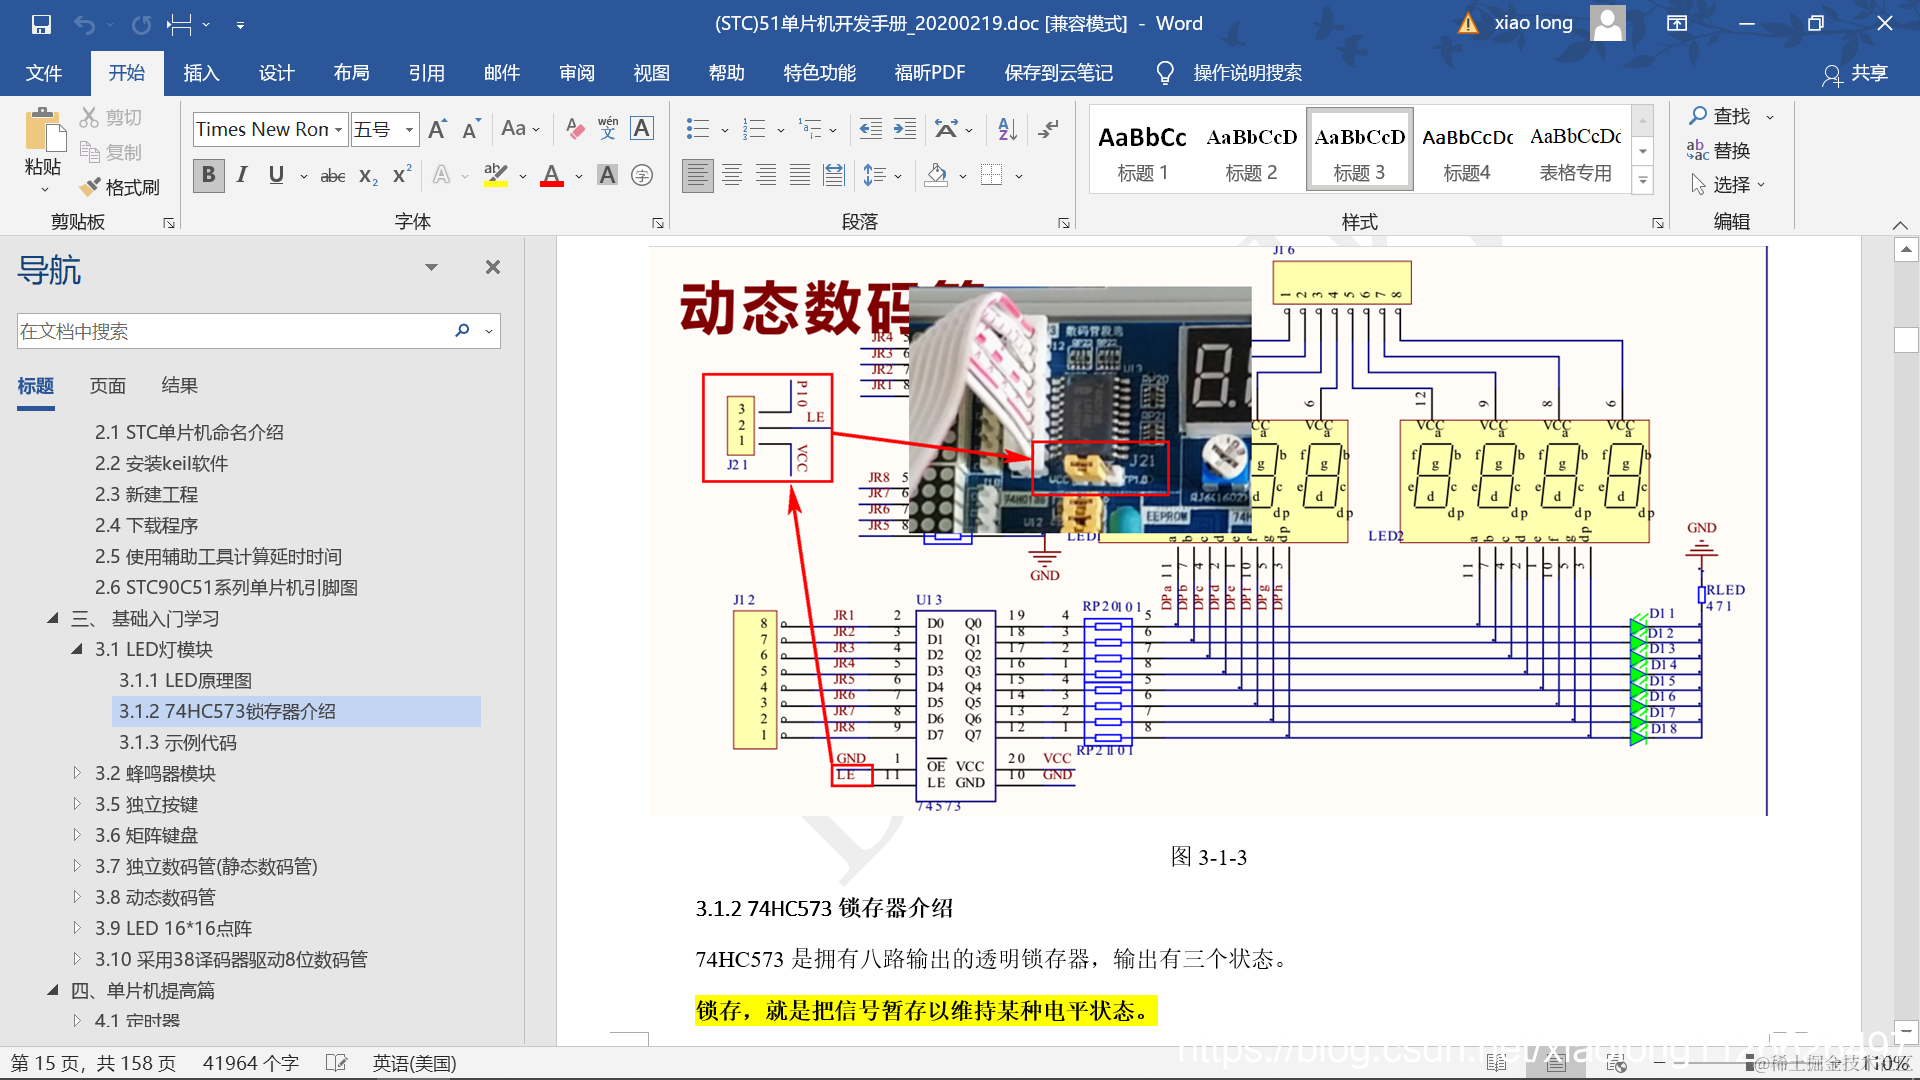This screenshot has height=1080, width=1920.
Task: Click the Sort A-Z icon
Action: [x=1007, y=128]
